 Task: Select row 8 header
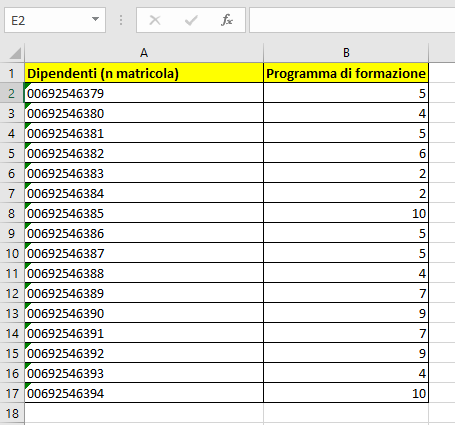pos(12,213)
